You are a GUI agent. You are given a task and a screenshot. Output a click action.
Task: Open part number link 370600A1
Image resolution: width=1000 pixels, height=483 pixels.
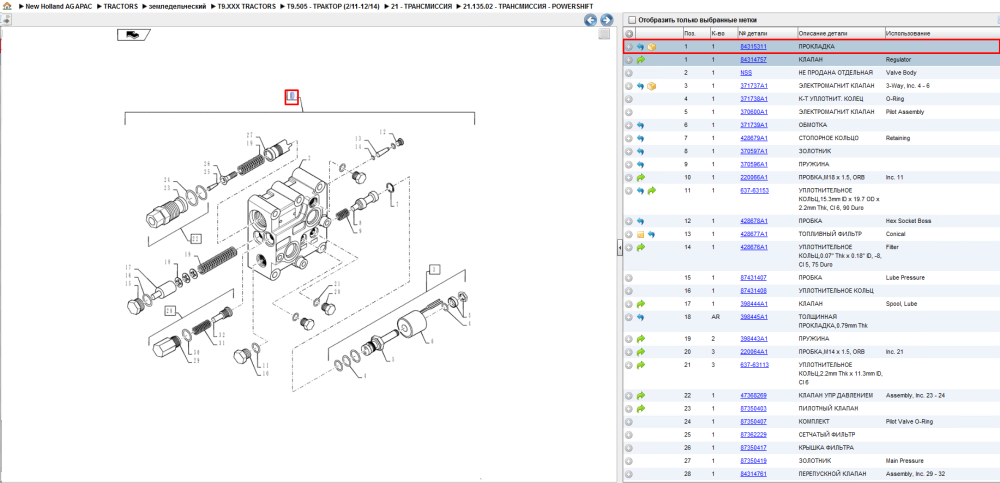(x=754, y=112)
